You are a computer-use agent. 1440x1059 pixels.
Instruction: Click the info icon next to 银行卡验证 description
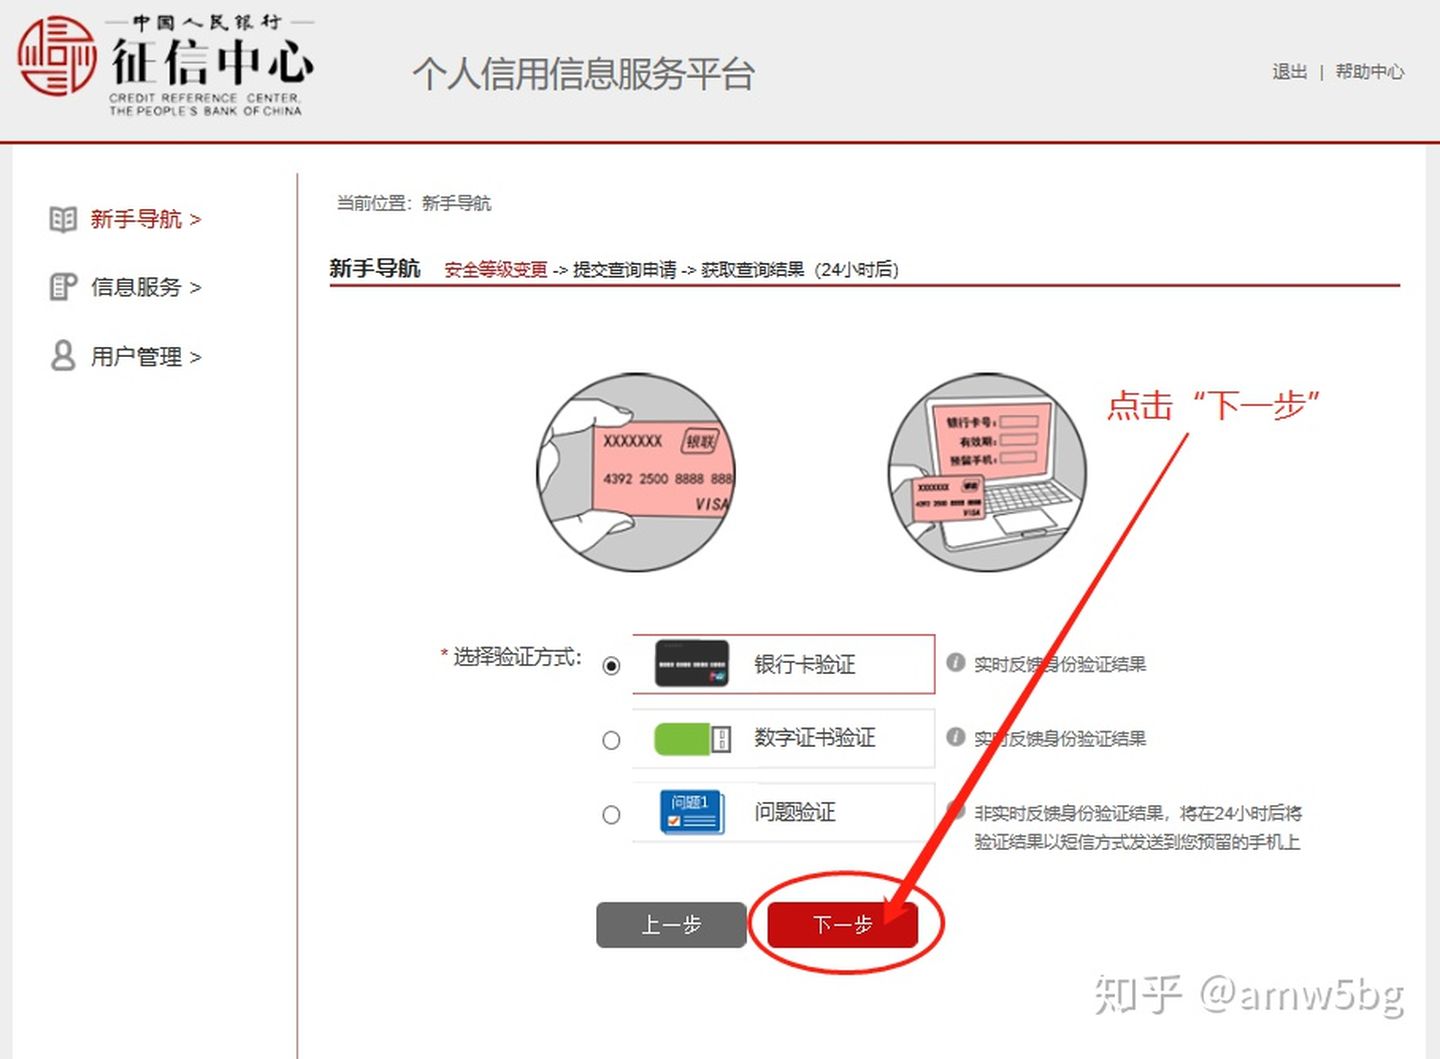(955, 663)
